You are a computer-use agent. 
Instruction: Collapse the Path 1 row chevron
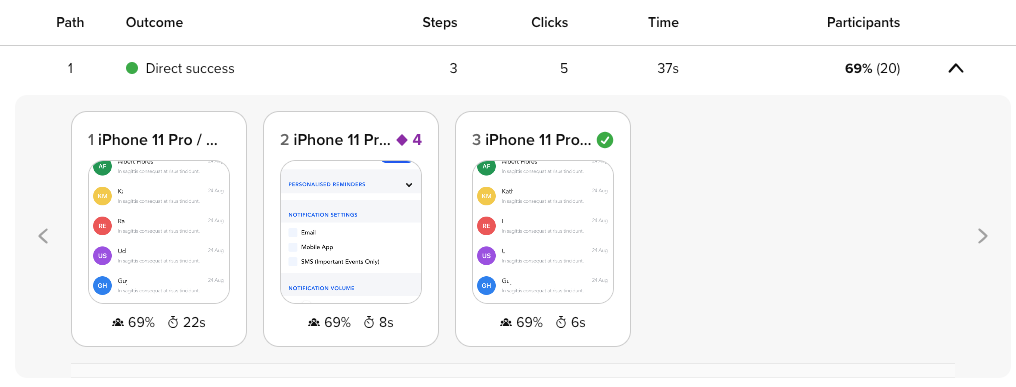click(x=956, y=68)
